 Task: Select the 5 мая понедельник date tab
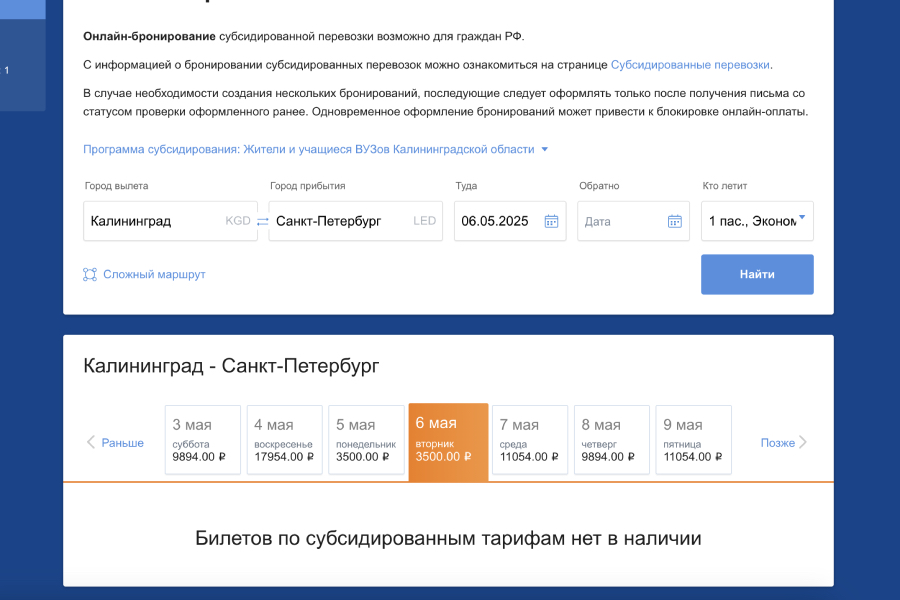pyautogui.click(x=366, y=439)
